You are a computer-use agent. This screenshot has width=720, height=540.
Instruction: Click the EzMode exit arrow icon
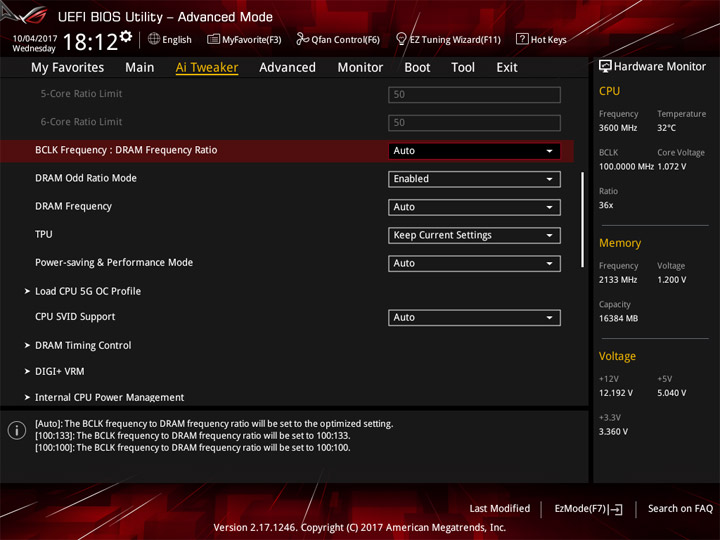[616, 509]
